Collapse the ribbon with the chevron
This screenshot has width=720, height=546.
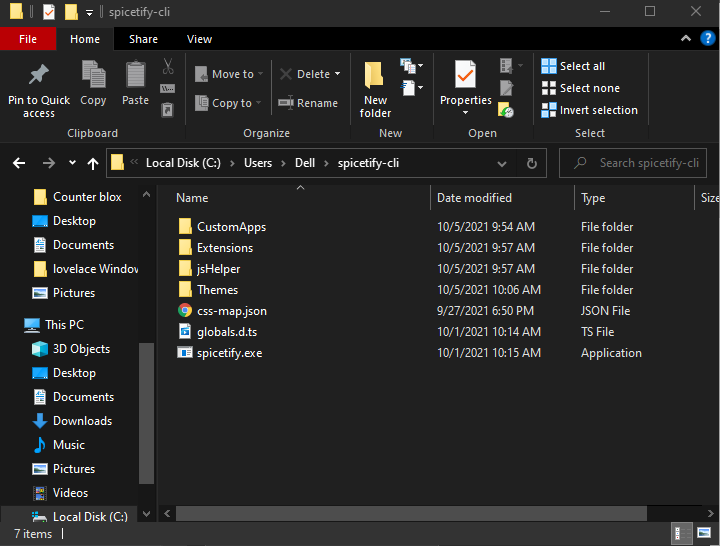coord(686,39)
